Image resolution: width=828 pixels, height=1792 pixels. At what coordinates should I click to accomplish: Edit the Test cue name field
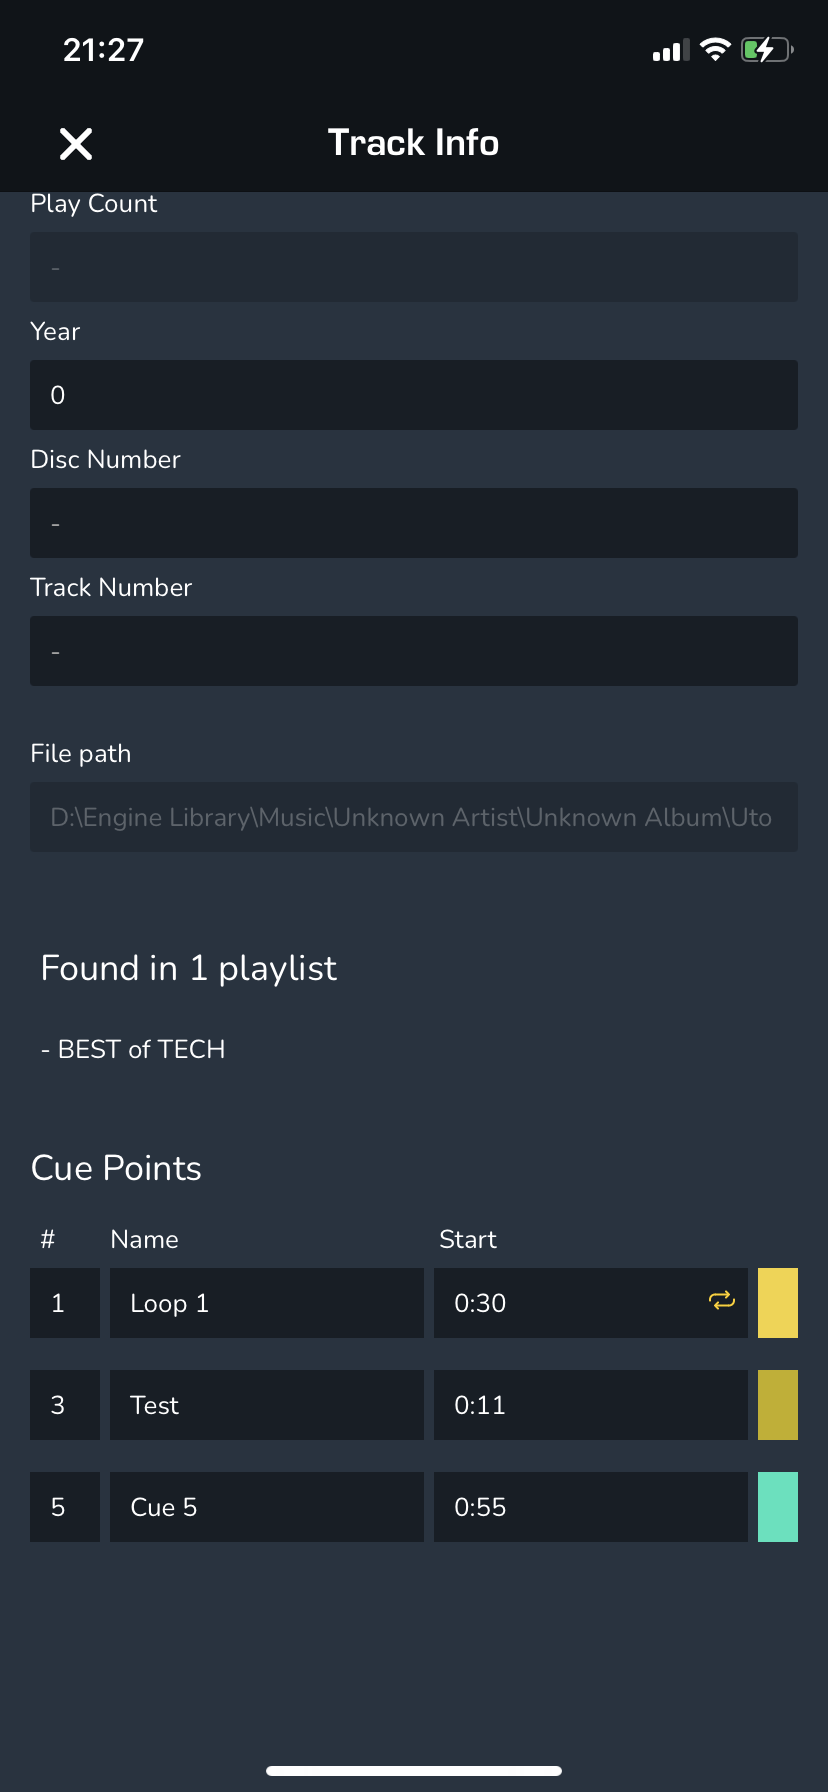(266, 1405)
